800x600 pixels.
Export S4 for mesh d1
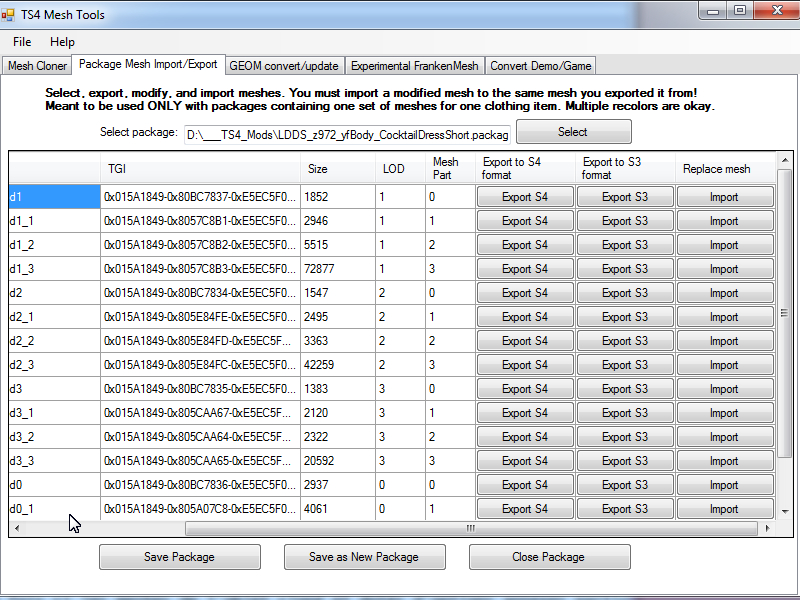(525, 197)
